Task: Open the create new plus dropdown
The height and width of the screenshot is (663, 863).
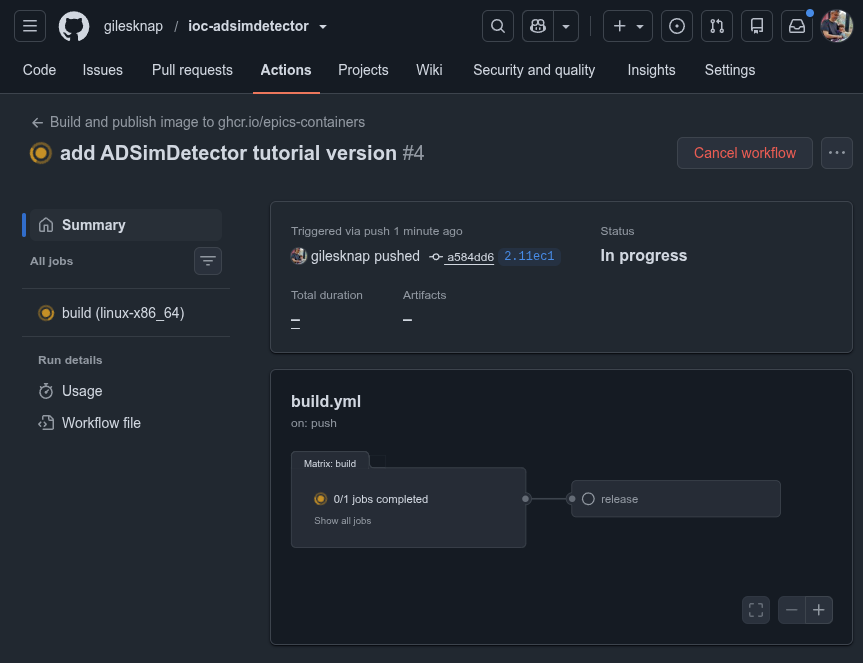Action: point(627,26)
